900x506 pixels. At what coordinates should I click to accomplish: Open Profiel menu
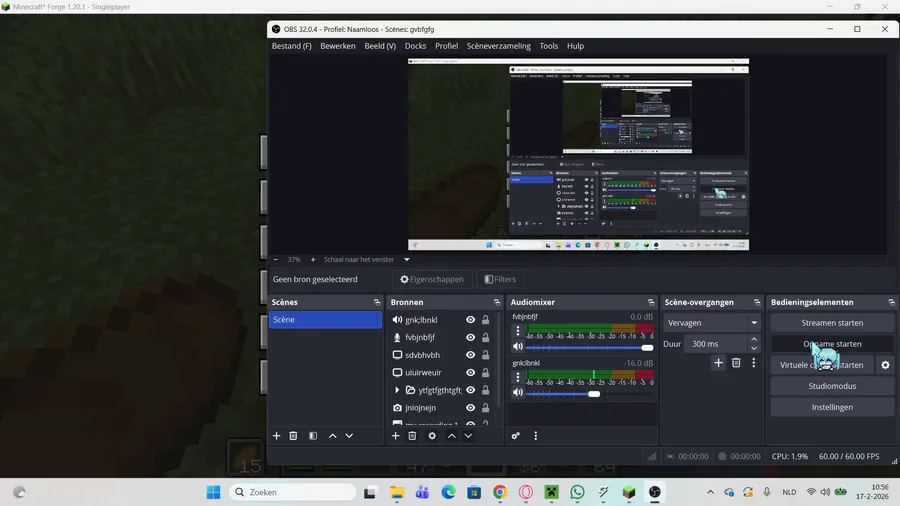tap(447, 46)
